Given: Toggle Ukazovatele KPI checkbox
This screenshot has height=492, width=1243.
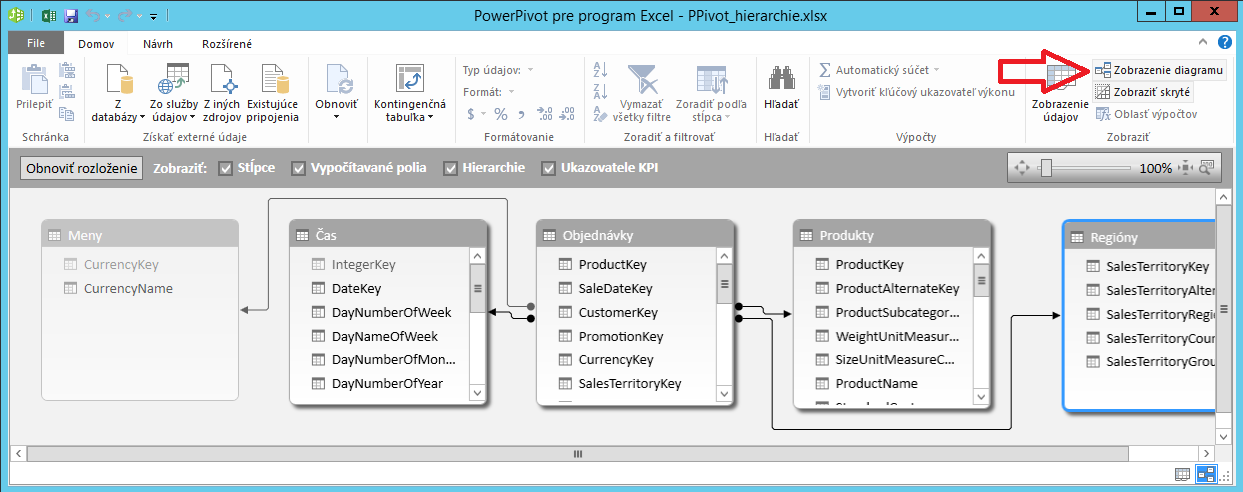Looking at the screenshot, I should pyautogui.click(x=549, y=168).
